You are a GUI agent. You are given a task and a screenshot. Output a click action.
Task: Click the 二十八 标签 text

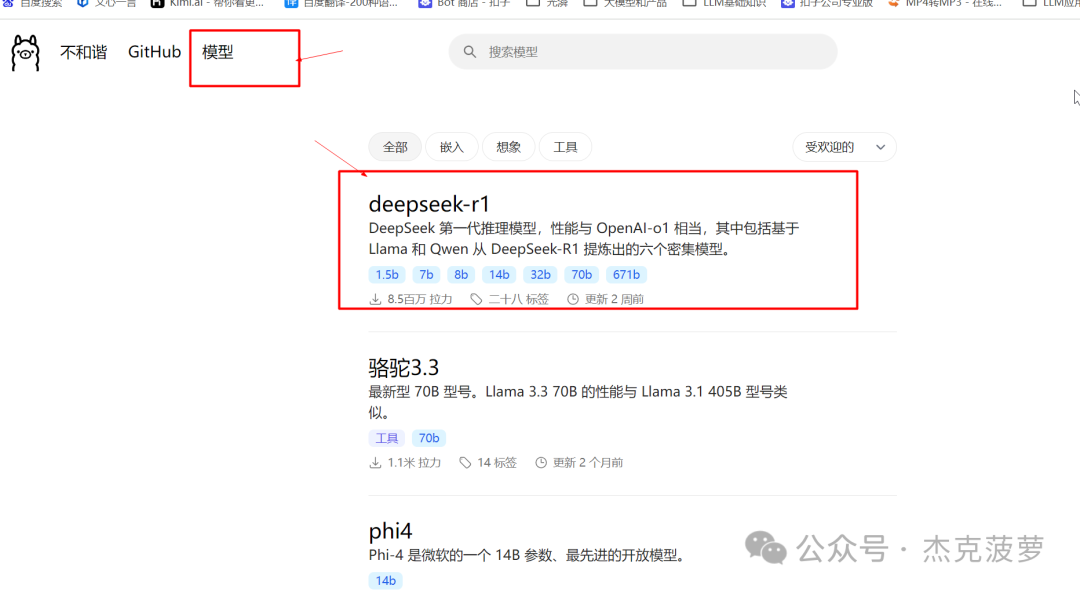(519, 299)
